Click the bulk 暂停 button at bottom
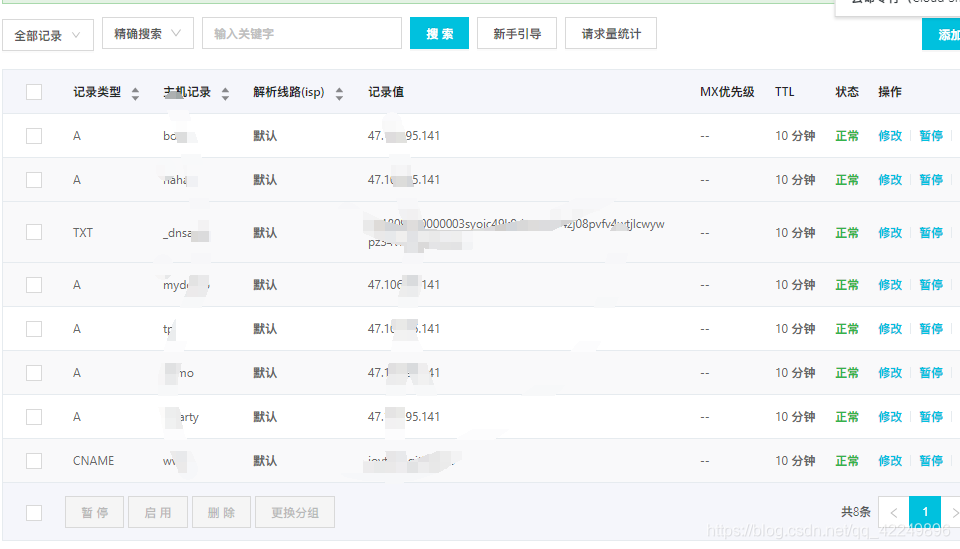The image size is (960, 549). pyautogui.click(x=95, y=512)
